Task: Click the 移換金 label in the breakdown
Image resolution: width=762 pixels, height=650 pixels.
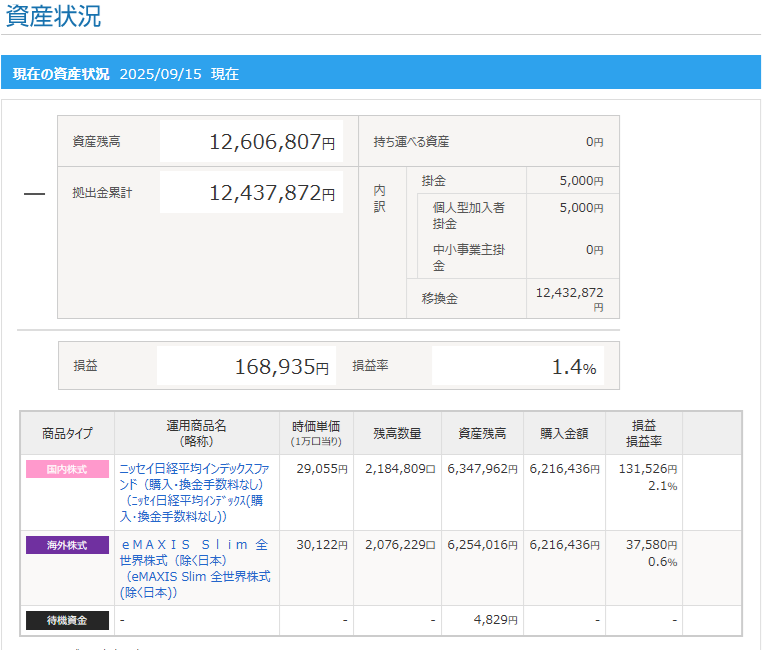Action: (x=439, y=298)
